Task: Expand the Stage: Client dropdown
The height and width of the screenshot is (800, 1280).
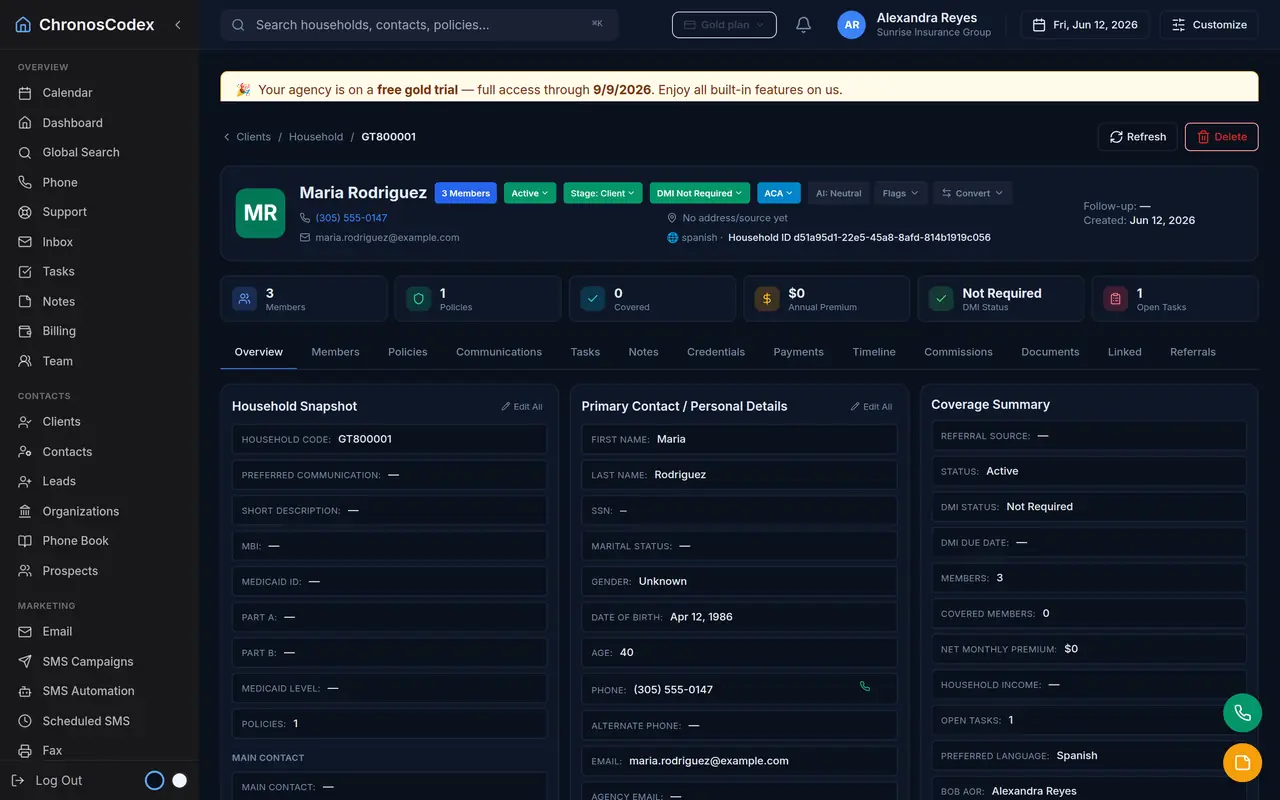Action: pos(603,193)
